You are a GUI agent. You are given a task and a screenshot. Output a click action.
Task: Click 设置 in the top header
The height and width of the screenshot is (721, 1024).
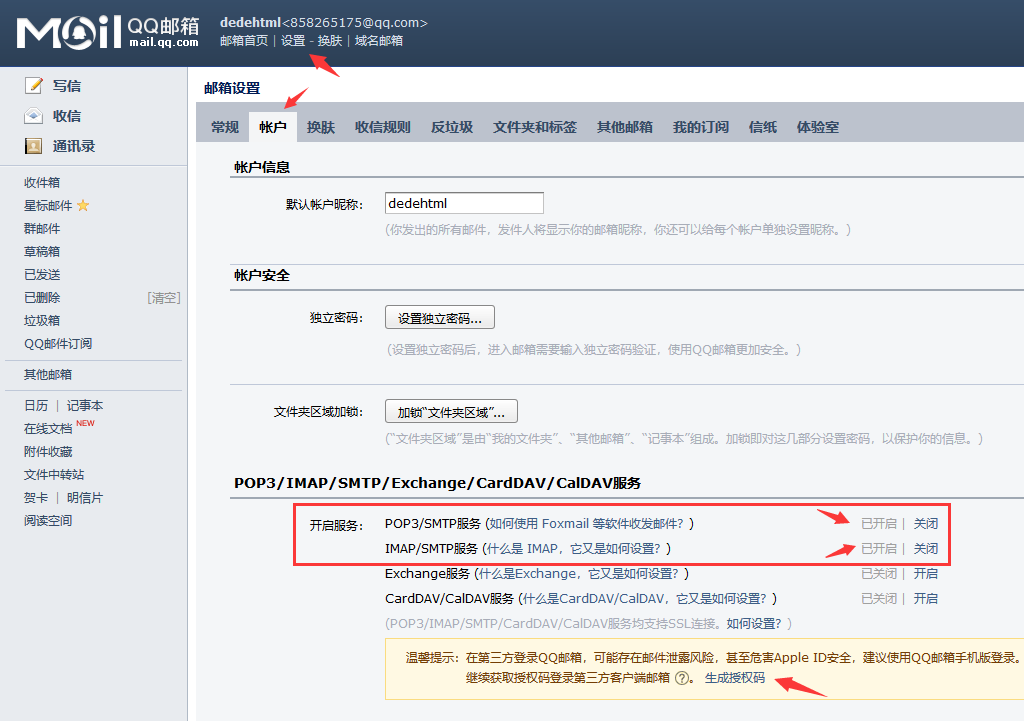(291, 41)
